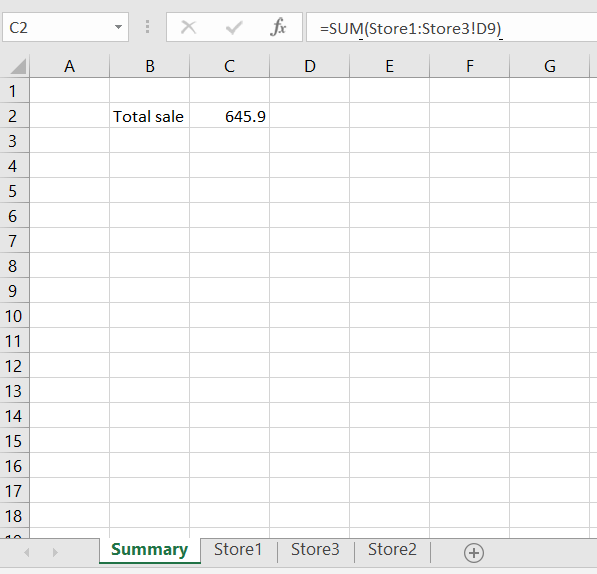
Task: Select the column G header
Action: click(549, 66)
